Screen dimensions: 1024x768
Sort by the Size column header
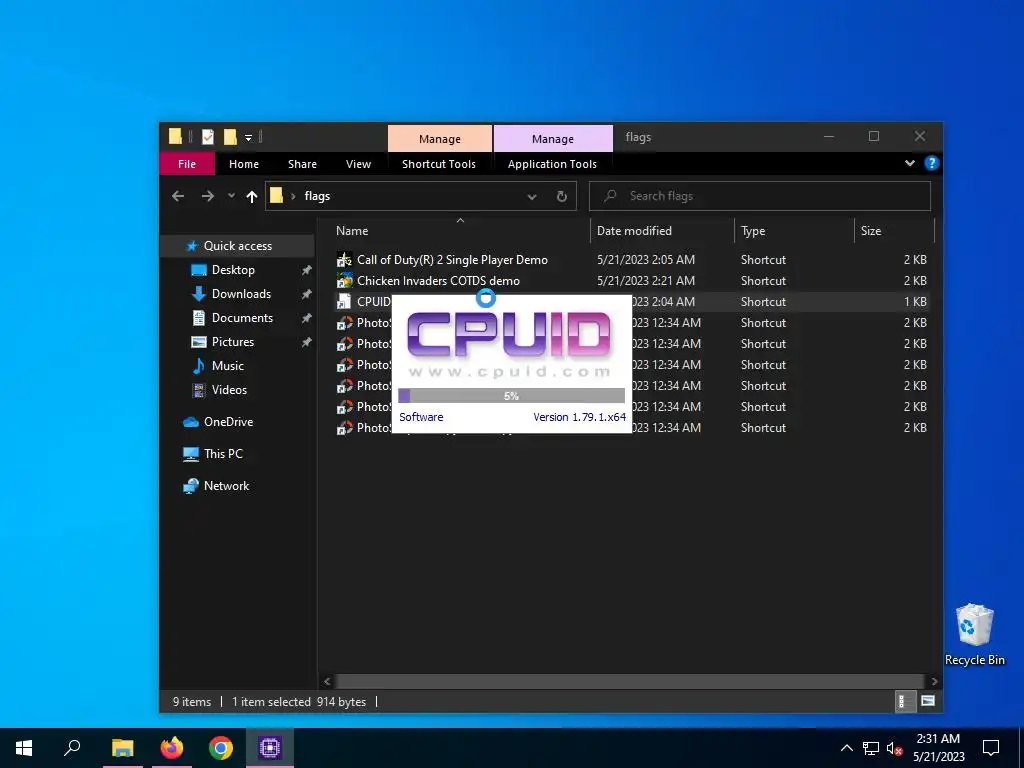(x=894, y=231)
